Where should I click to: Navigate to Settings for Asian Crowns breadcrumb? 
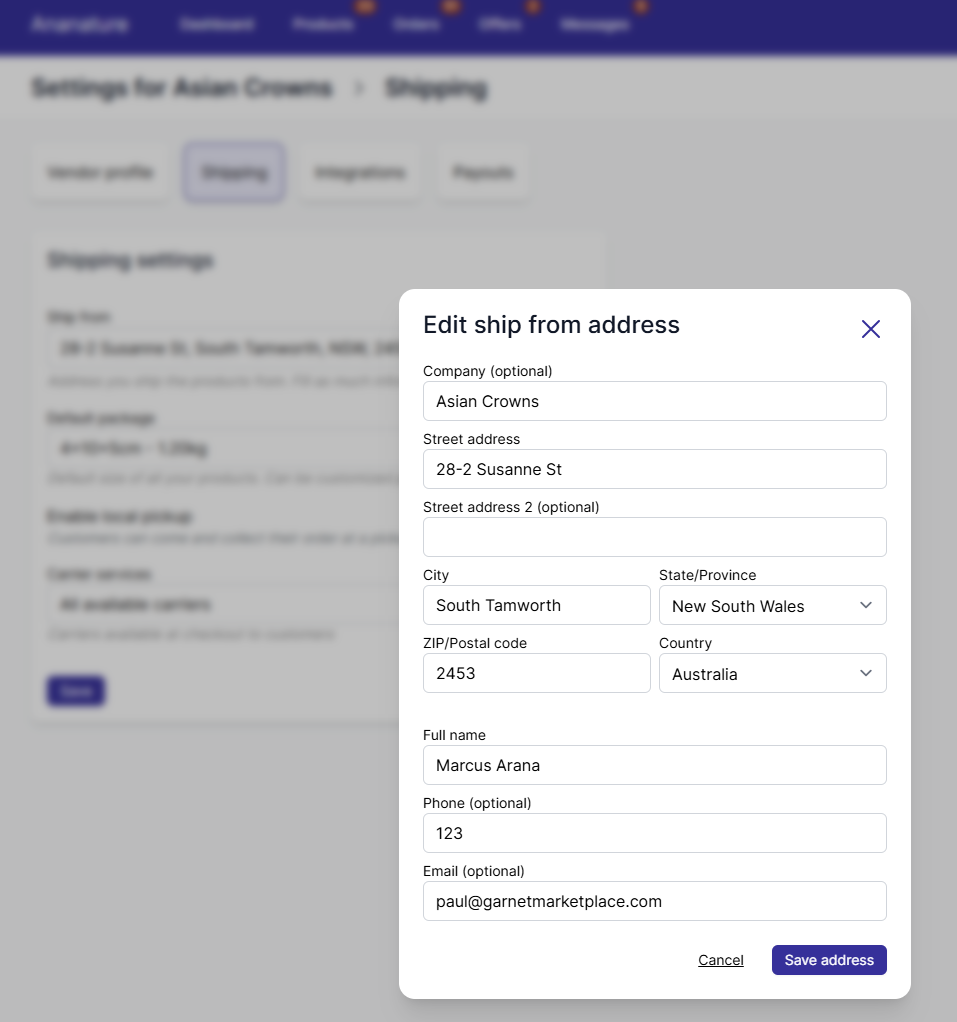coord(180,88)
